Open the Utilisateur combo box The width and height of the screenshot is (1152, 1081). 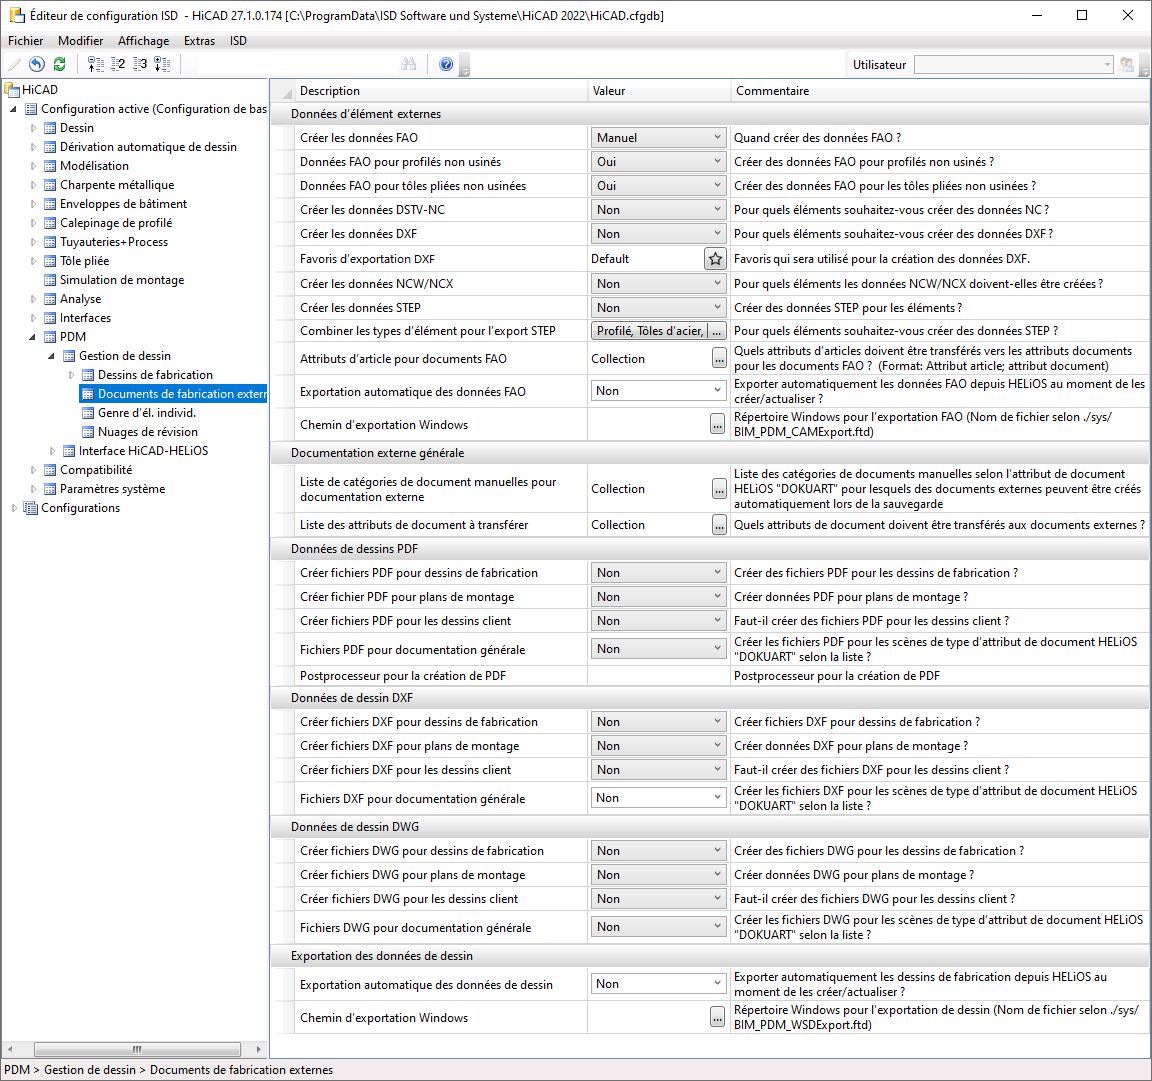(1013, 65)
